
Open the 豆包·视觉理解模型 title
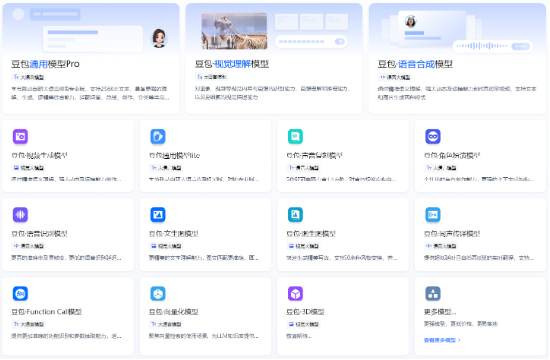tap(232, 64)
